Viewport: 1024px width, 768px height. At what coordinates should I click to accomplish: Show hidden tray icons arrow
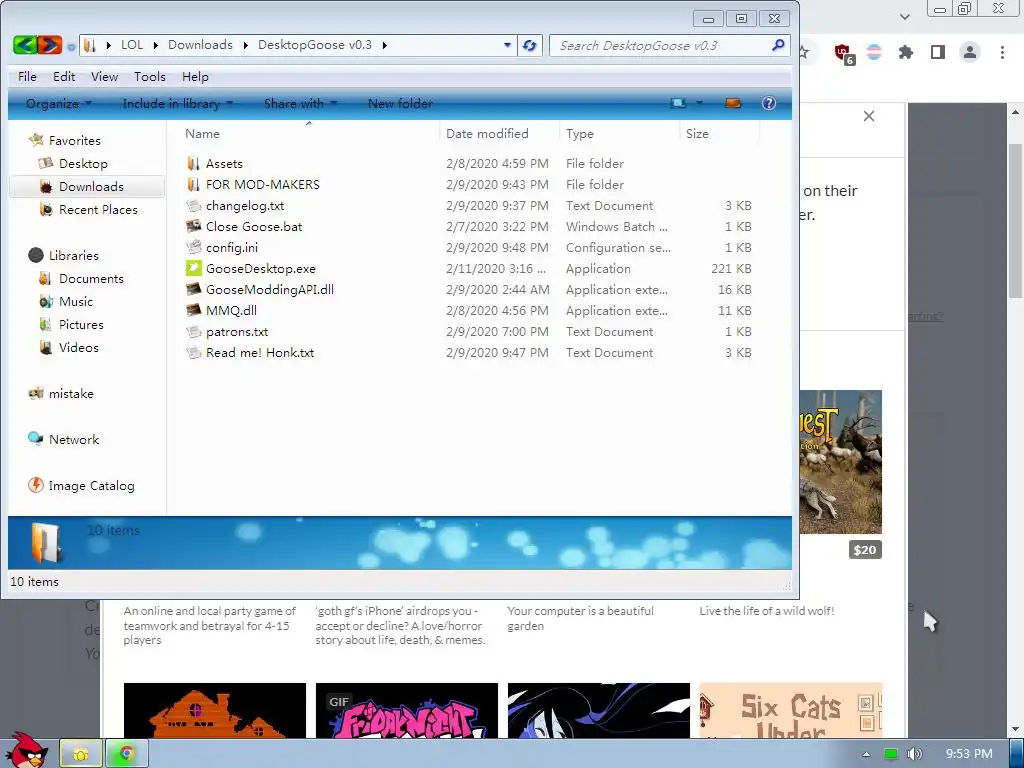click(866, 754)
